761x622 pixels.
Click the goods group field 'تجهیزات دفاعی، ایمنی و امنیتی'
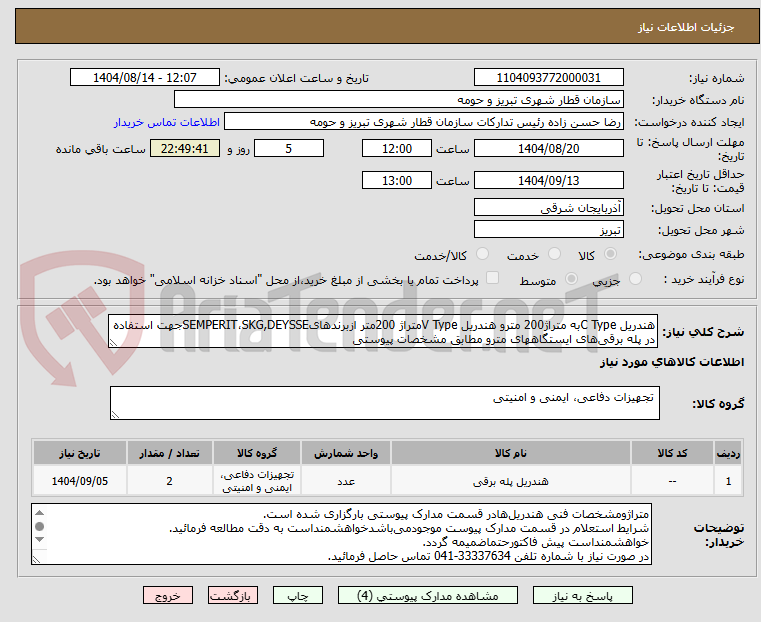(384, 403)
